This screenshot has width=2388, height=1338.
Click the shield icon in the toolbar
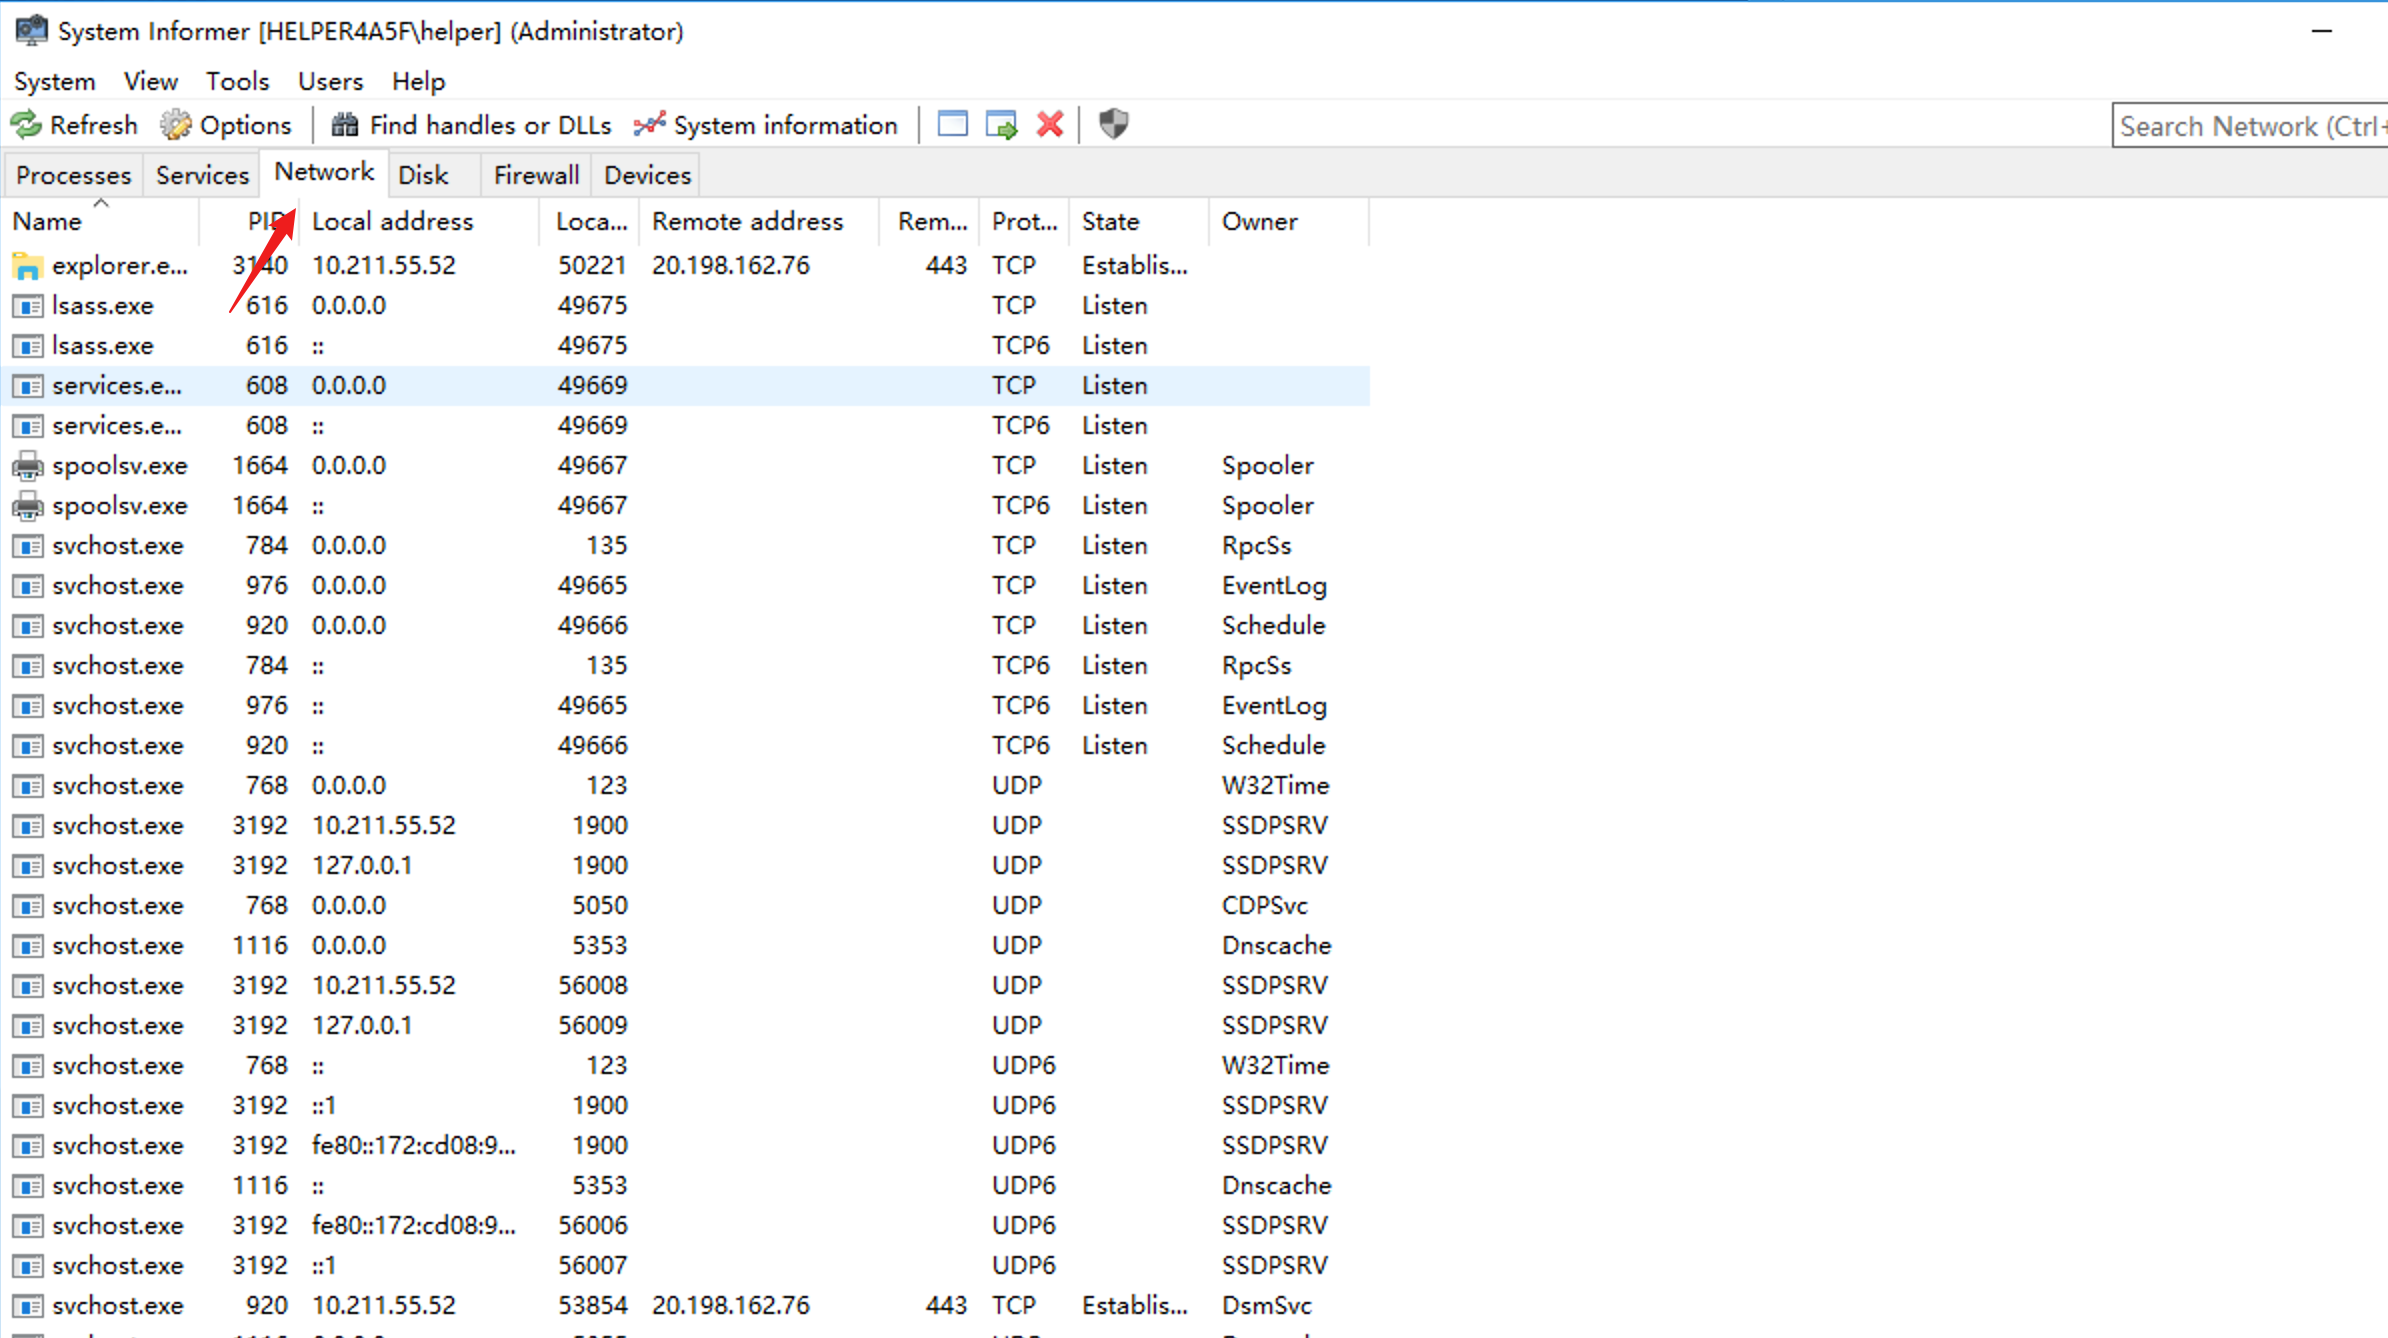pyautogui.click(x=1113, y=124)
